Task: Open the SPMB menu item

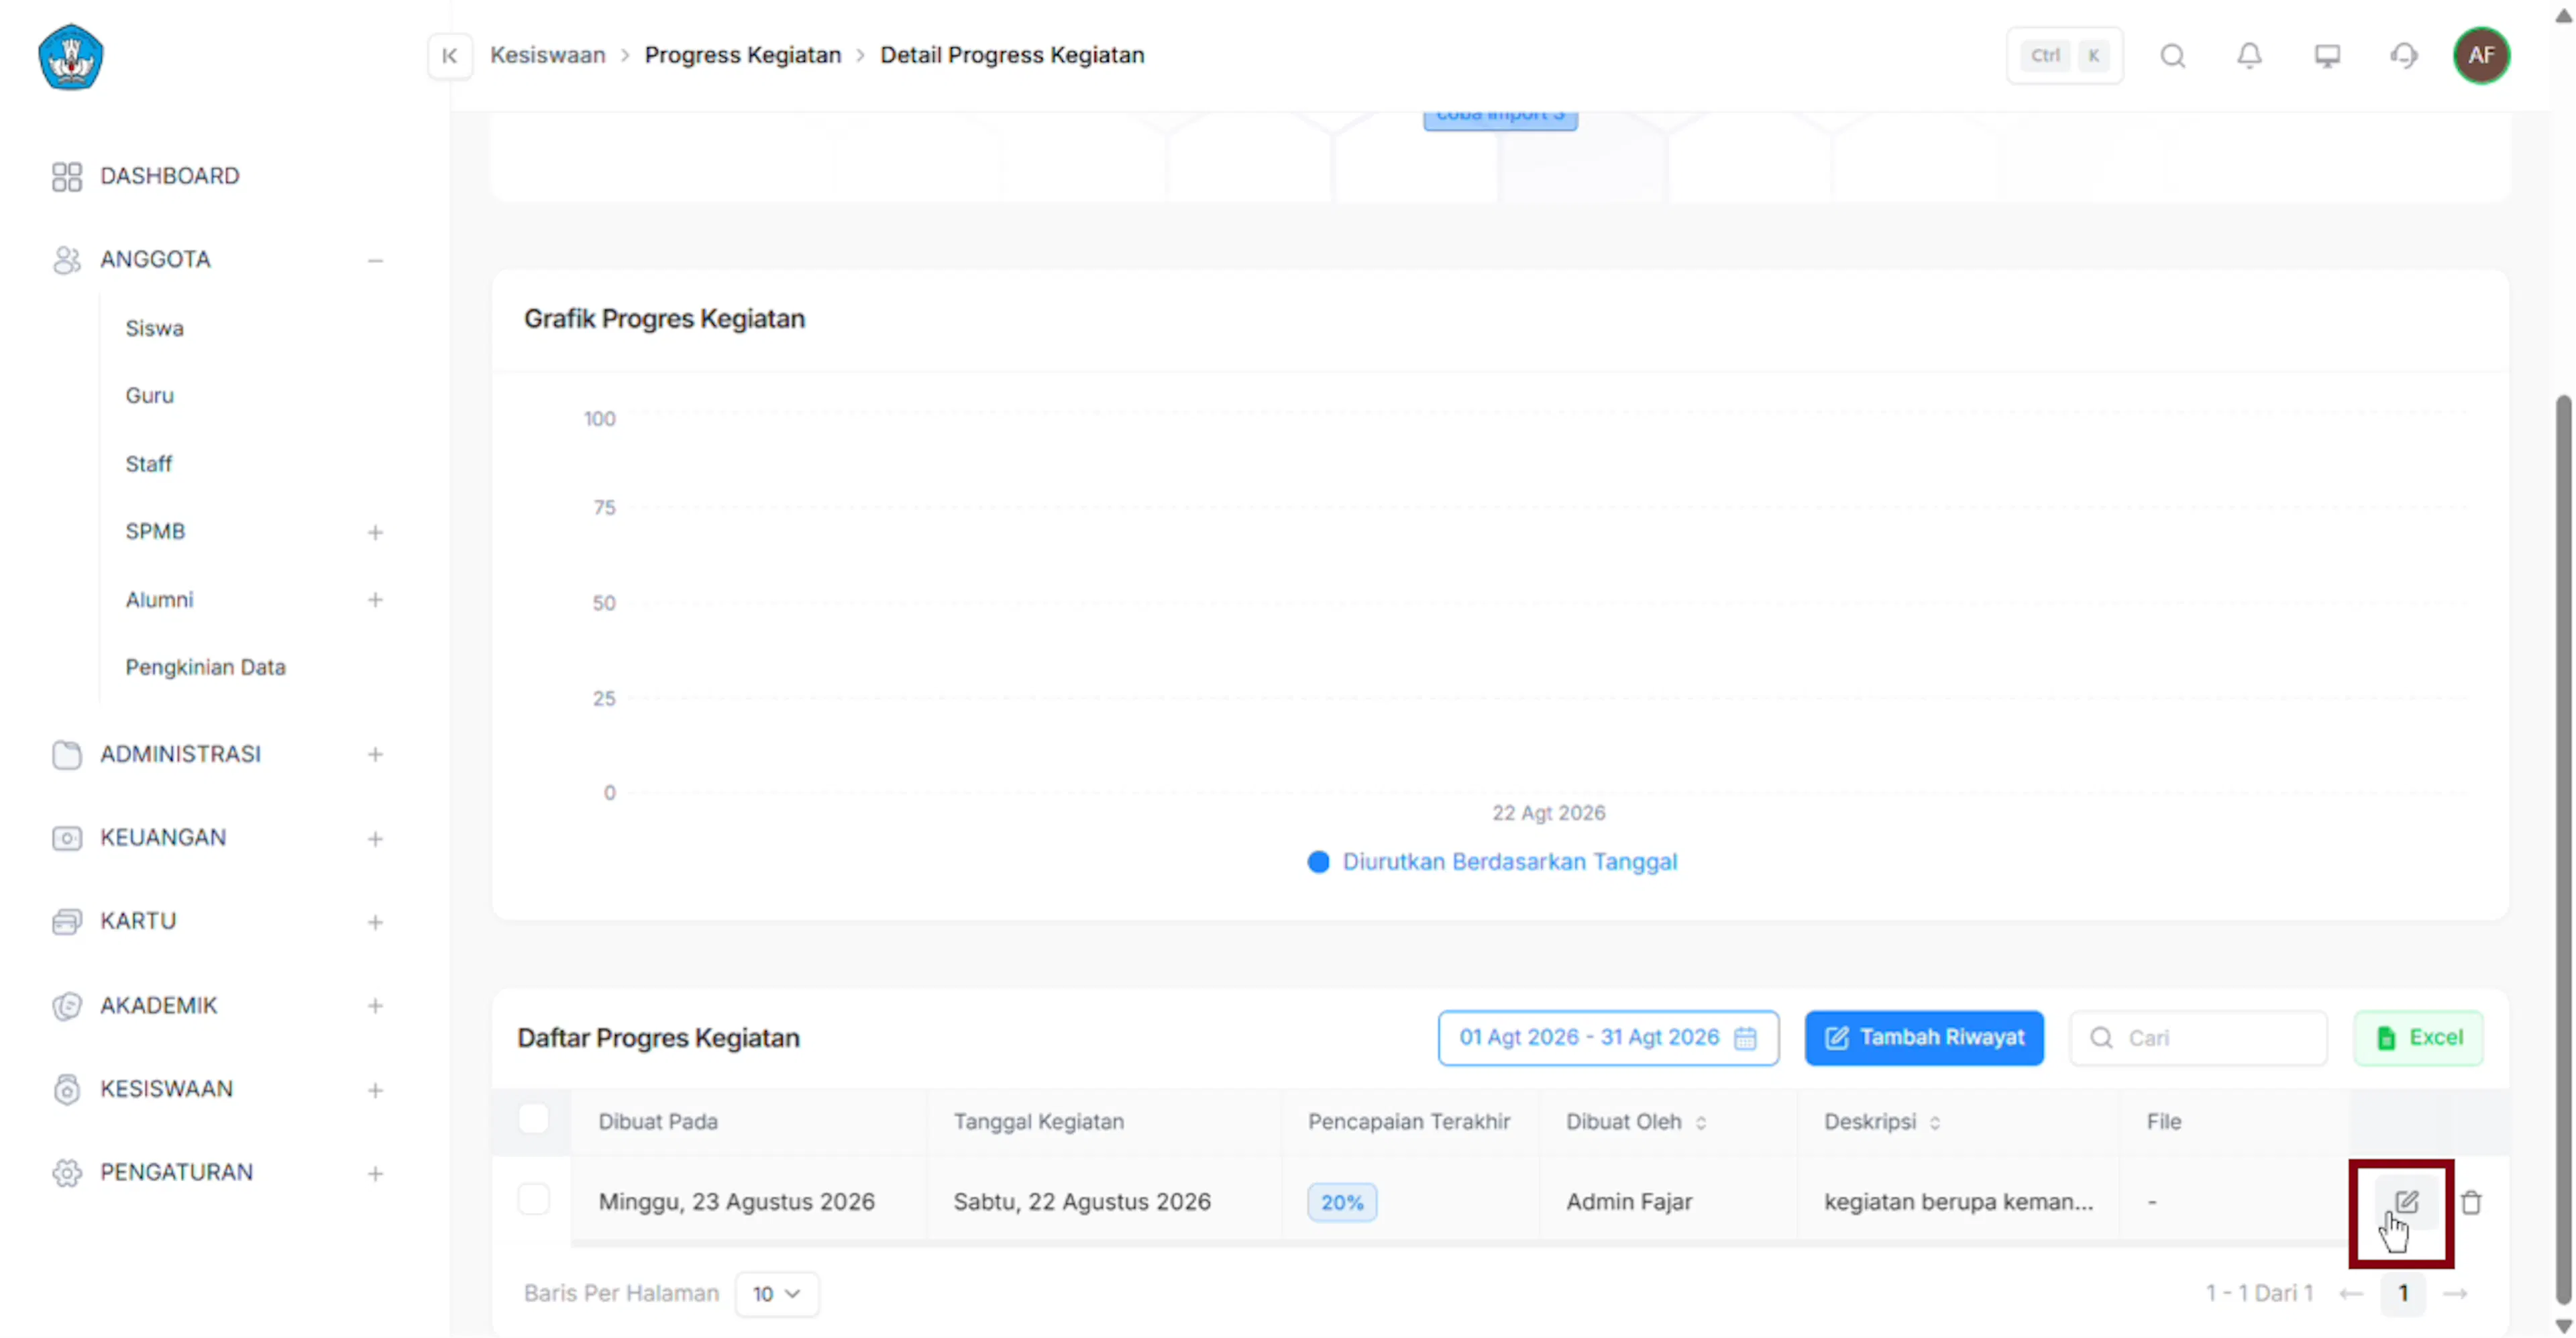Action: pos(155,532)
